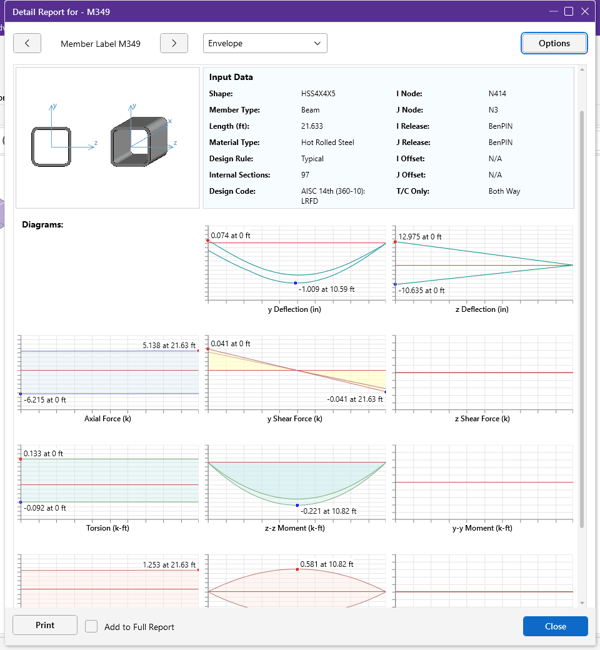The height and width of the screenshot is (650, 600).
Task: Click the scroll up arrow of report
Action: click(582, 70)
